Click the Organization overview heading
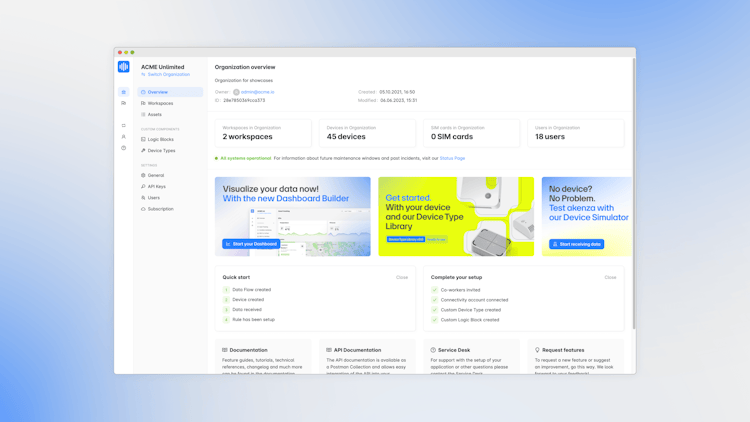The height and width of the screenshot is (422, 750). [x=245, y=67]
